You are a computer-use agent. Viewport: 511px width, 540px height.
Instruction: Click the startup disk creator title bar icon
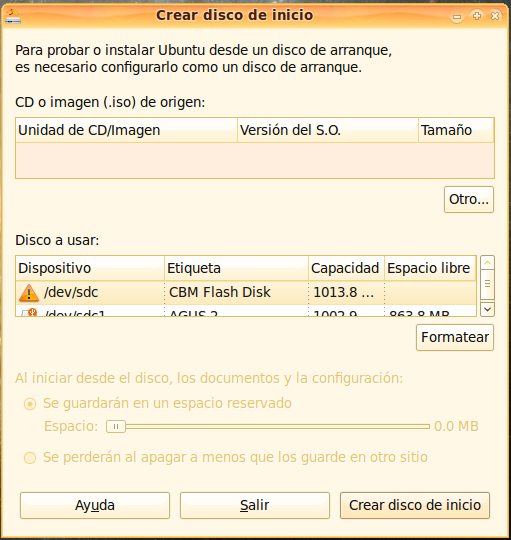[x=13, y=16]
